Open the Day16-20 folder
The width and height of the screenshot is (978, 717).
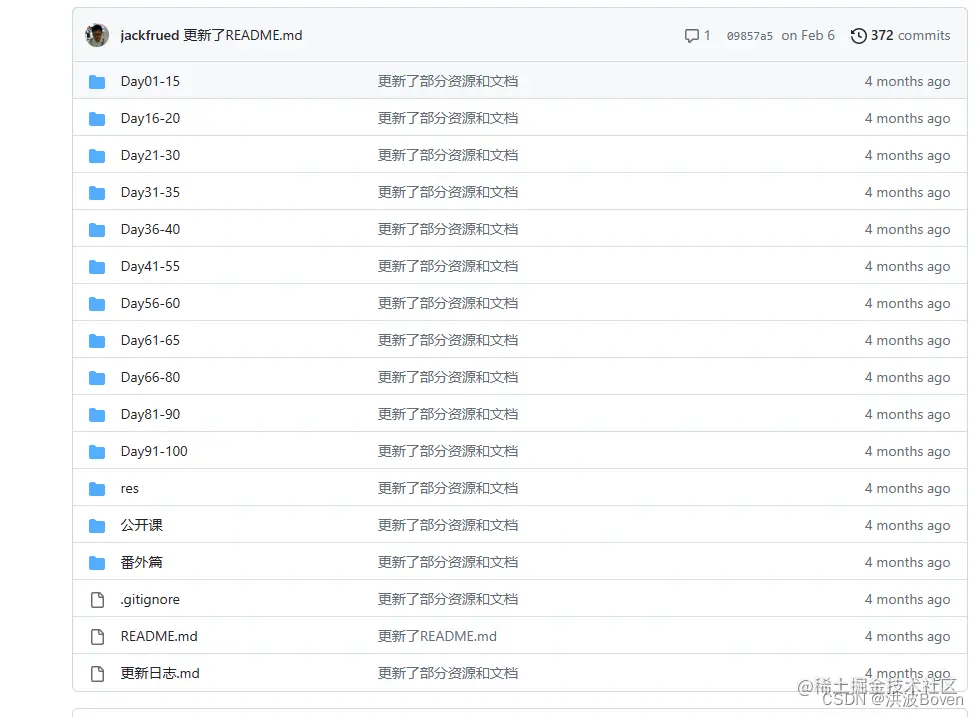[150, 118]
